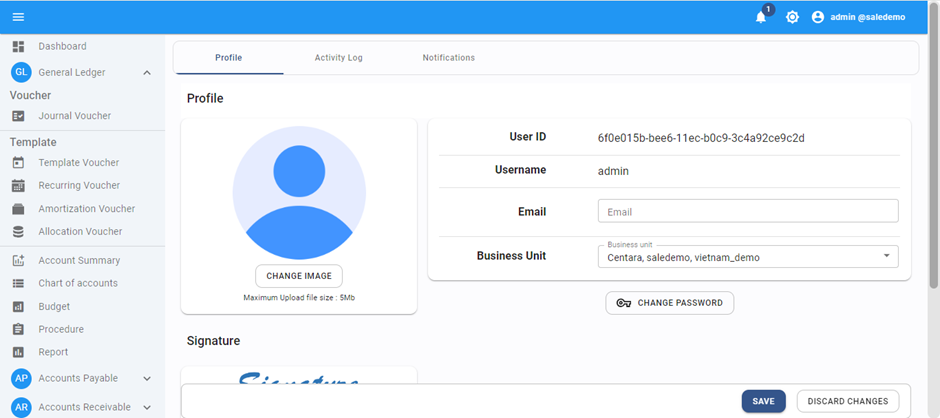This screenshot has width=940, height=418.
Task: Click the Change Password button
Action: point(669,303)
